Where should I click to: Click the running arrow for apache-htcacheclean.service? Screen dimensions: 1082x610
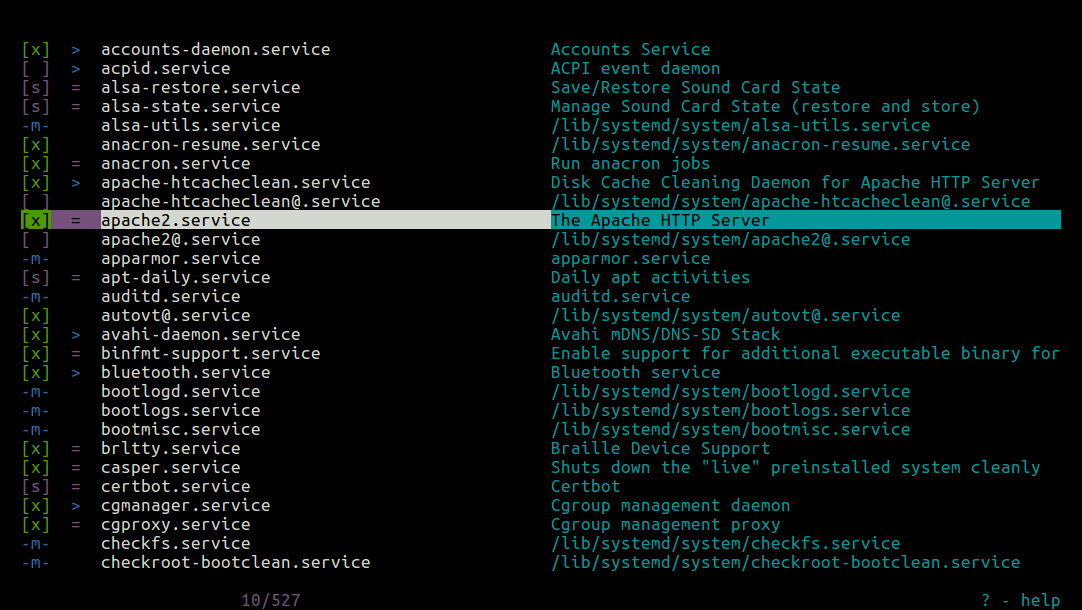click(76, 182)
